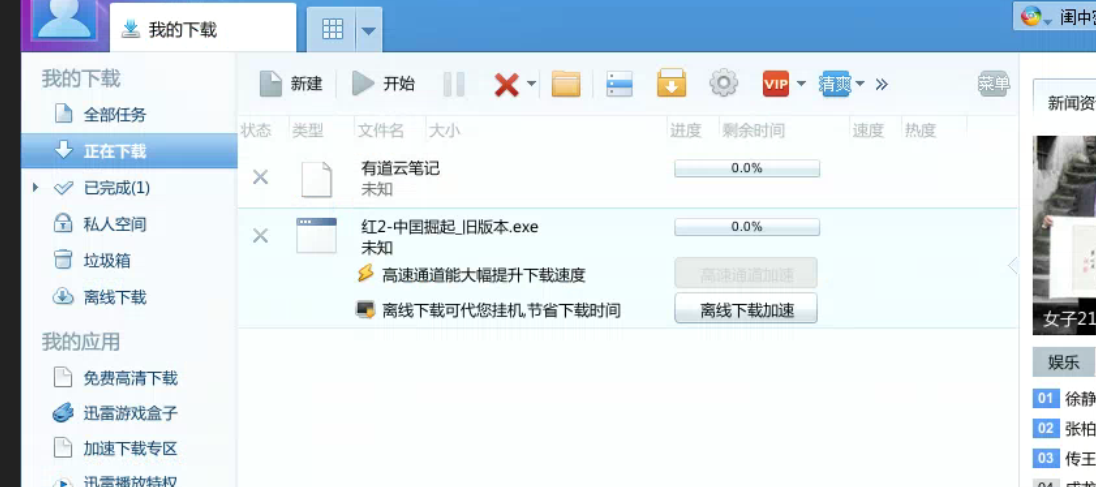Expand the 清爽 dropdown arrow
The width and height of the screenshot is (1096, 487).
click(x=860, y=85)
